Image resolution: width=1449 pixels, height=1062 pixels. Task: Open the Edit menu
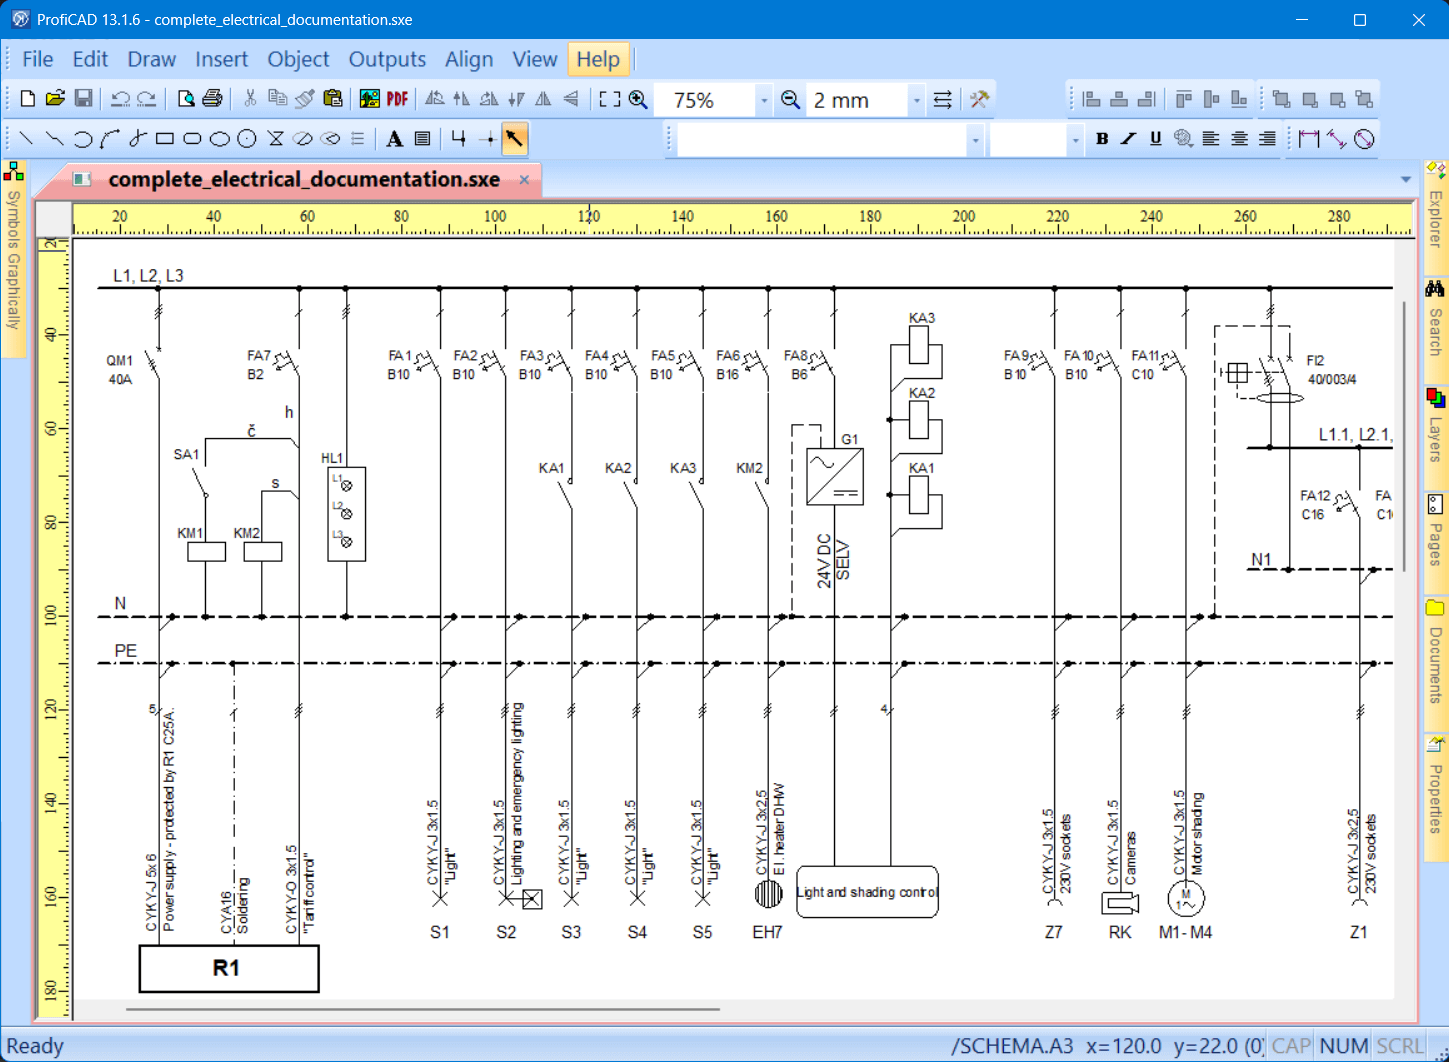(90, 59)
